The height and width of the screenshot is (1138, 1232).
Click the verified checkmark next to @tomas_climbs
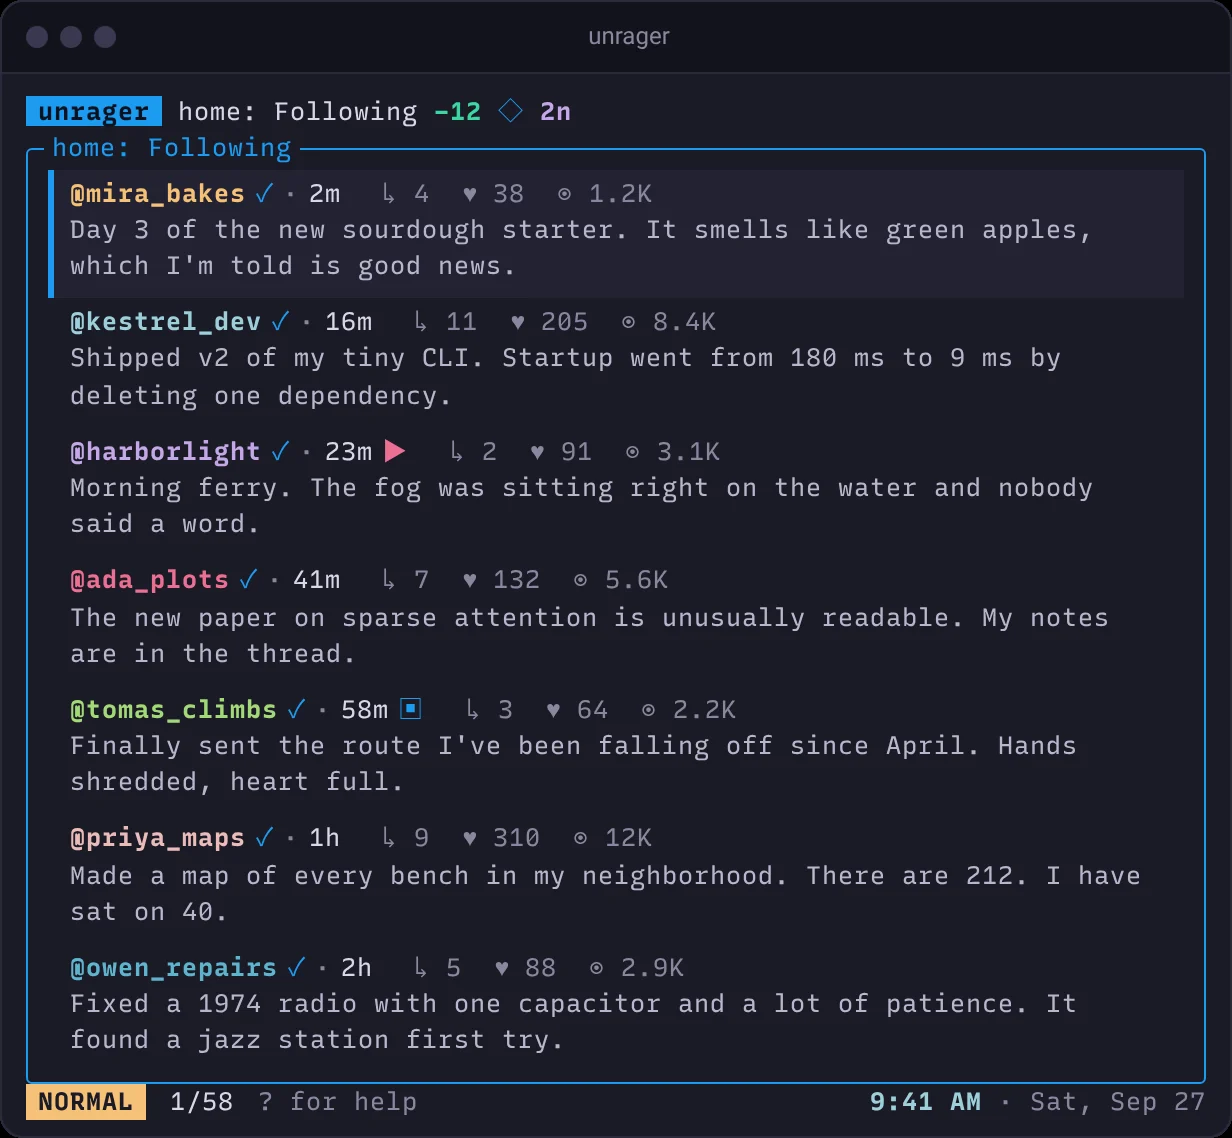[295, 709]
